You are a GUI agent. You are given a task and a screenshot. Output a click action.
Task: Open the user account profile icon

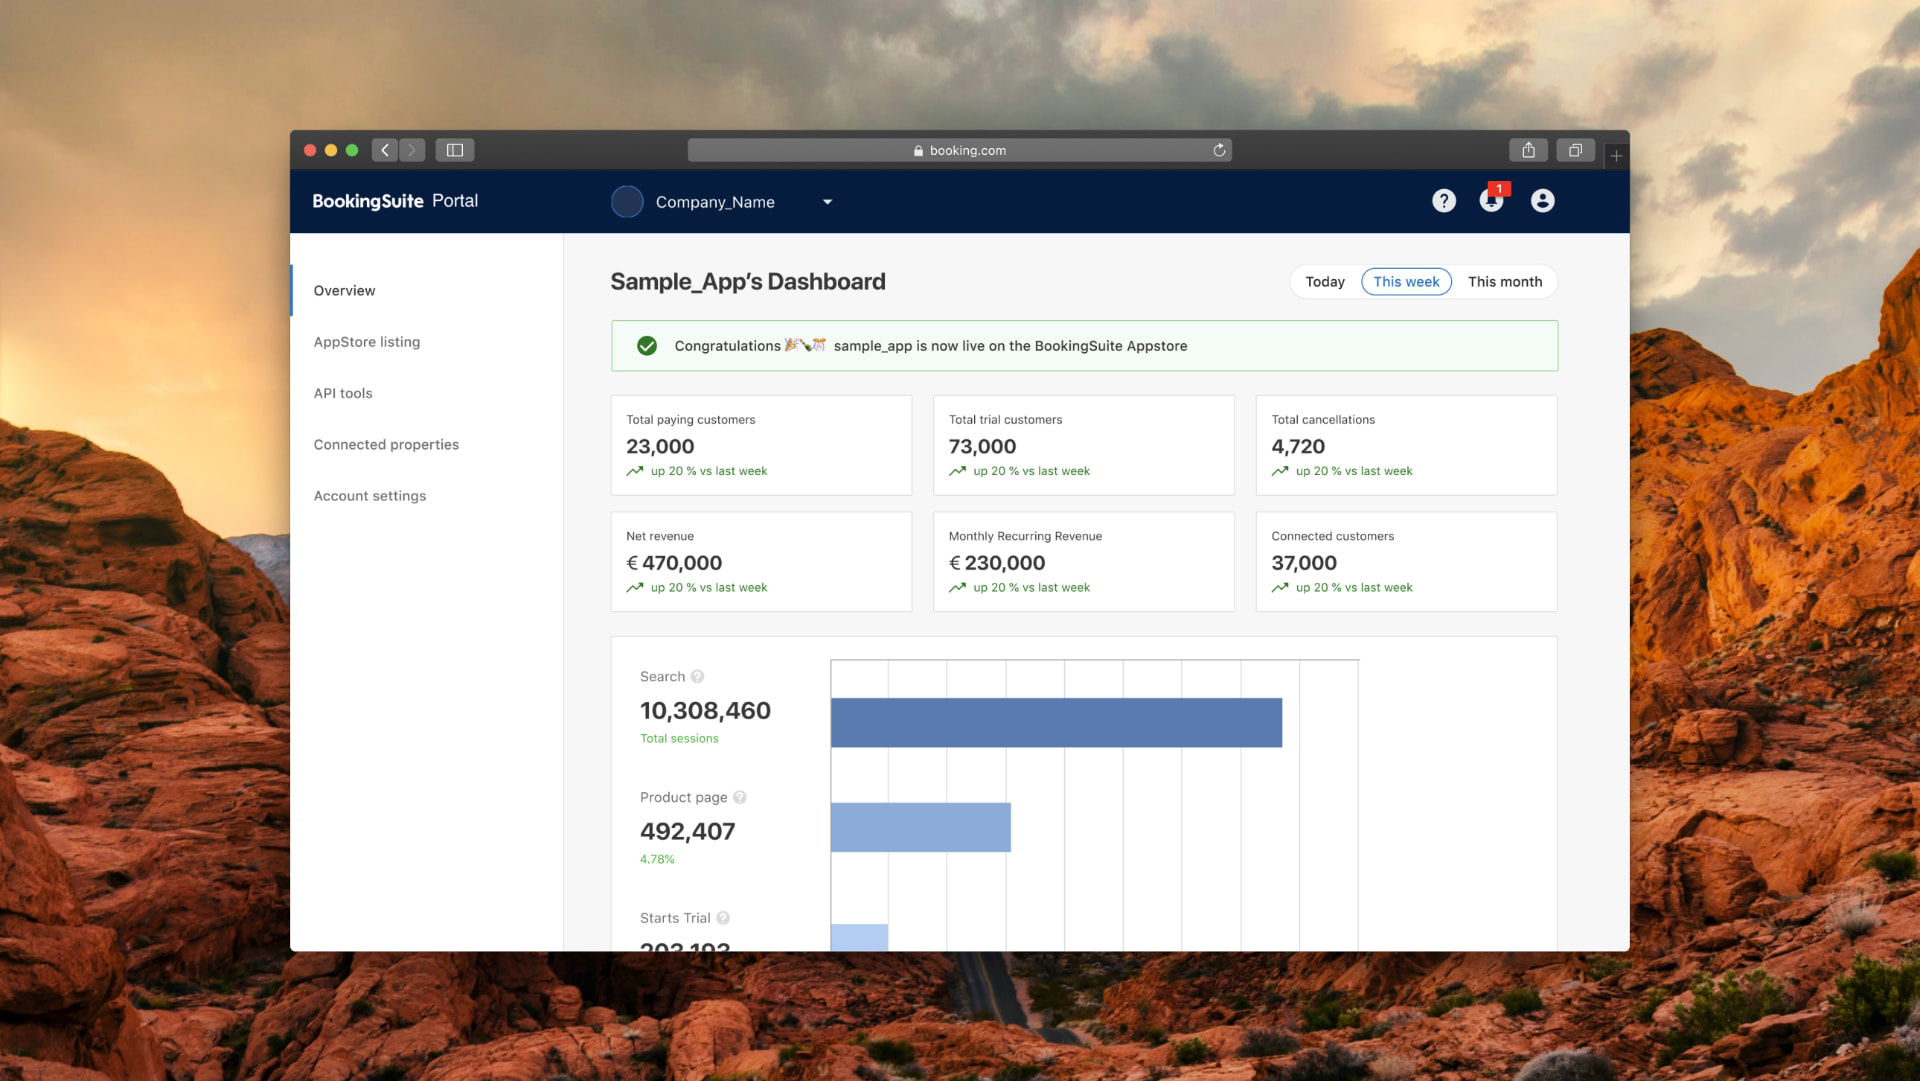tap(1542, 201)
